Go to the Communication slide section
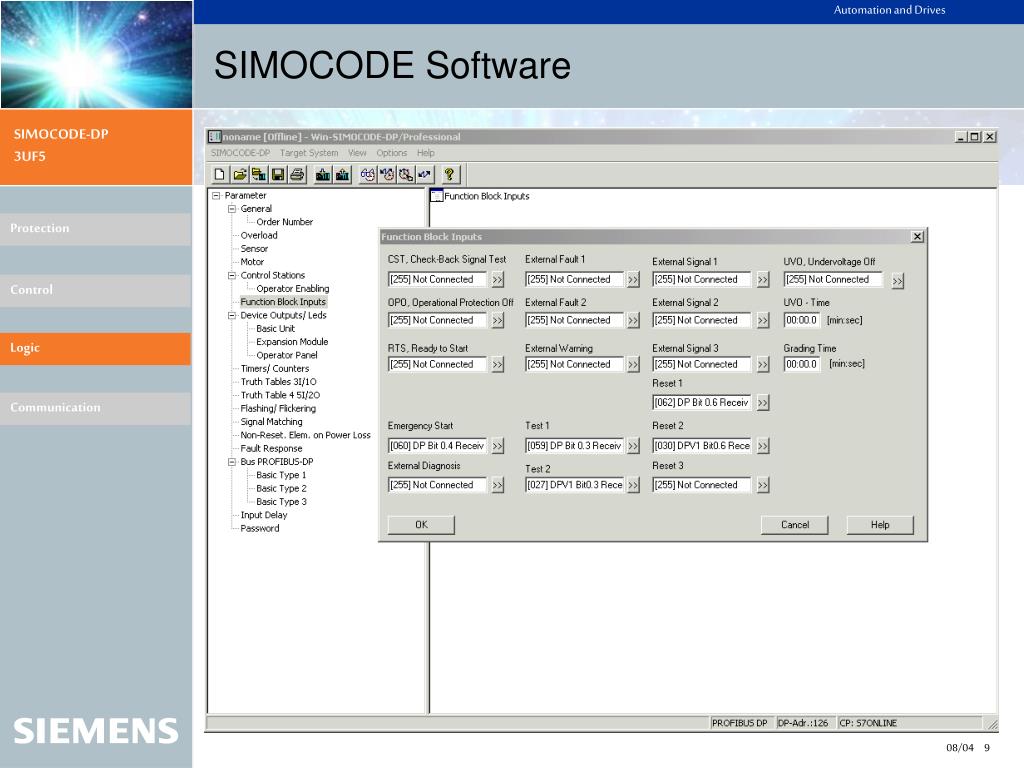1024x768 pixels. click(95, 408)
